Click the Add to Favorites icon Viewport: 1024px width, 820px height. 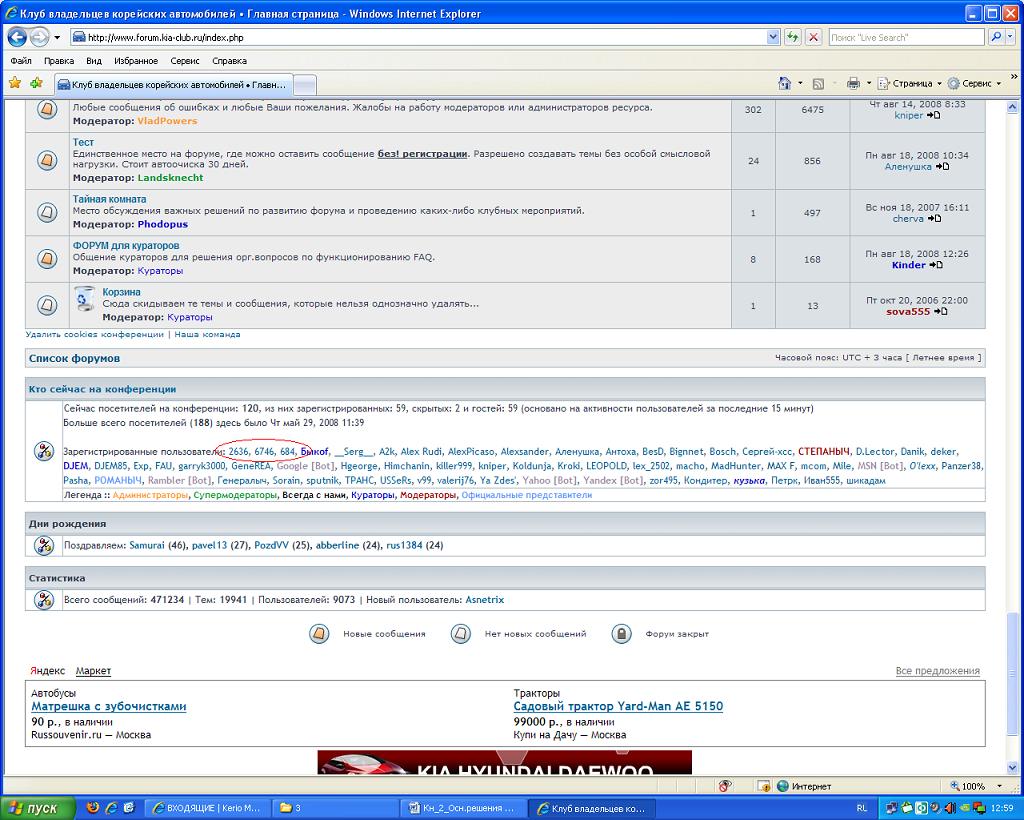(x=37, y=83)
